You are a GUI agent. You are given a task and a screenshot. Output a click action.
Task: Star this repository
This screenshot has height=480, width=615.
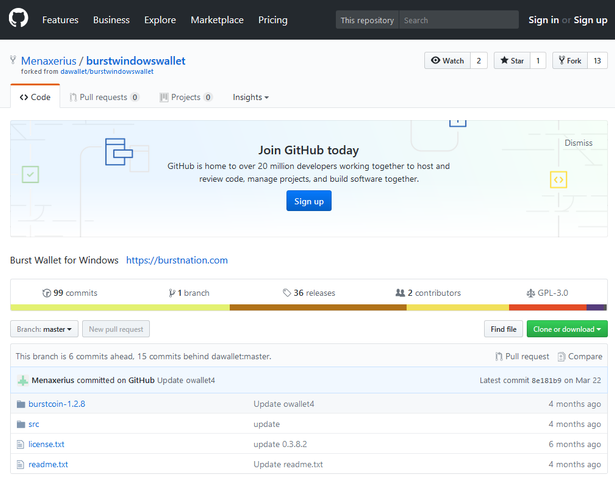pos(511,61)
